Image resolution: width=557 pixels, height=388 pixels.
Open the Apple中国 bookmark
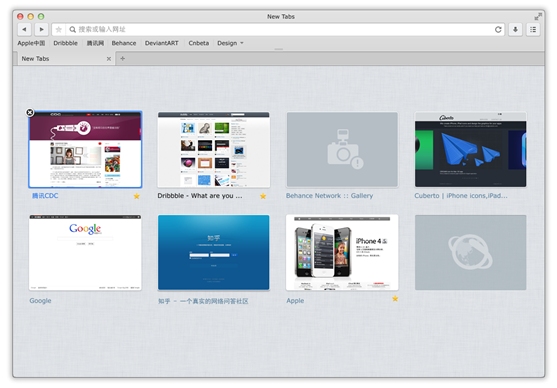(31, 43)
